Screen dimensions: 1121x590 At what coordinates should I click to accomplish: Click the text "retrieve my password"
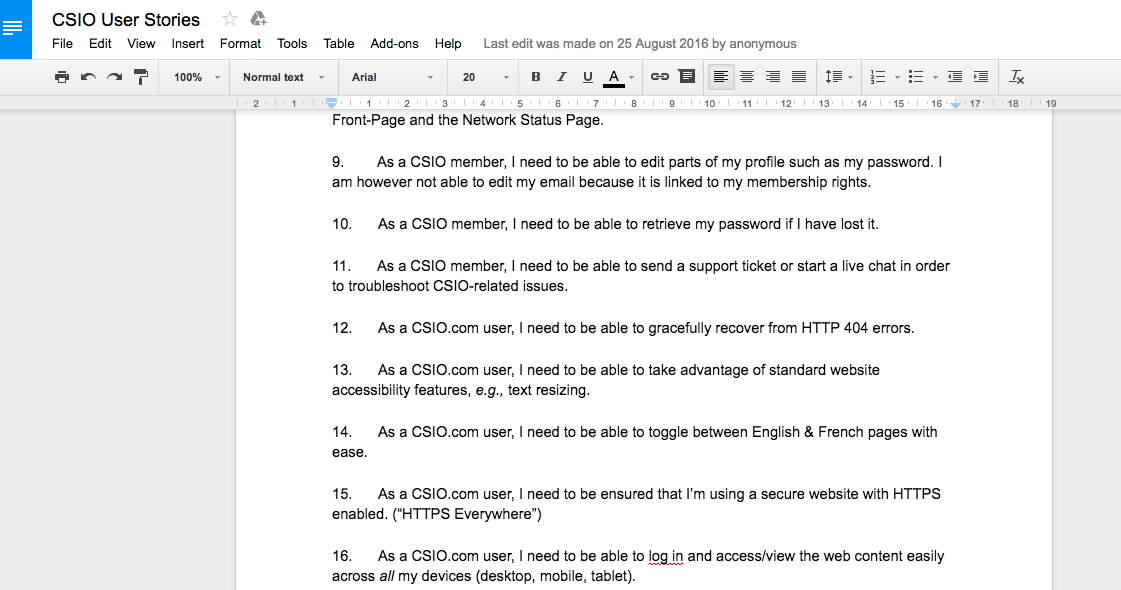click(711, 225)
